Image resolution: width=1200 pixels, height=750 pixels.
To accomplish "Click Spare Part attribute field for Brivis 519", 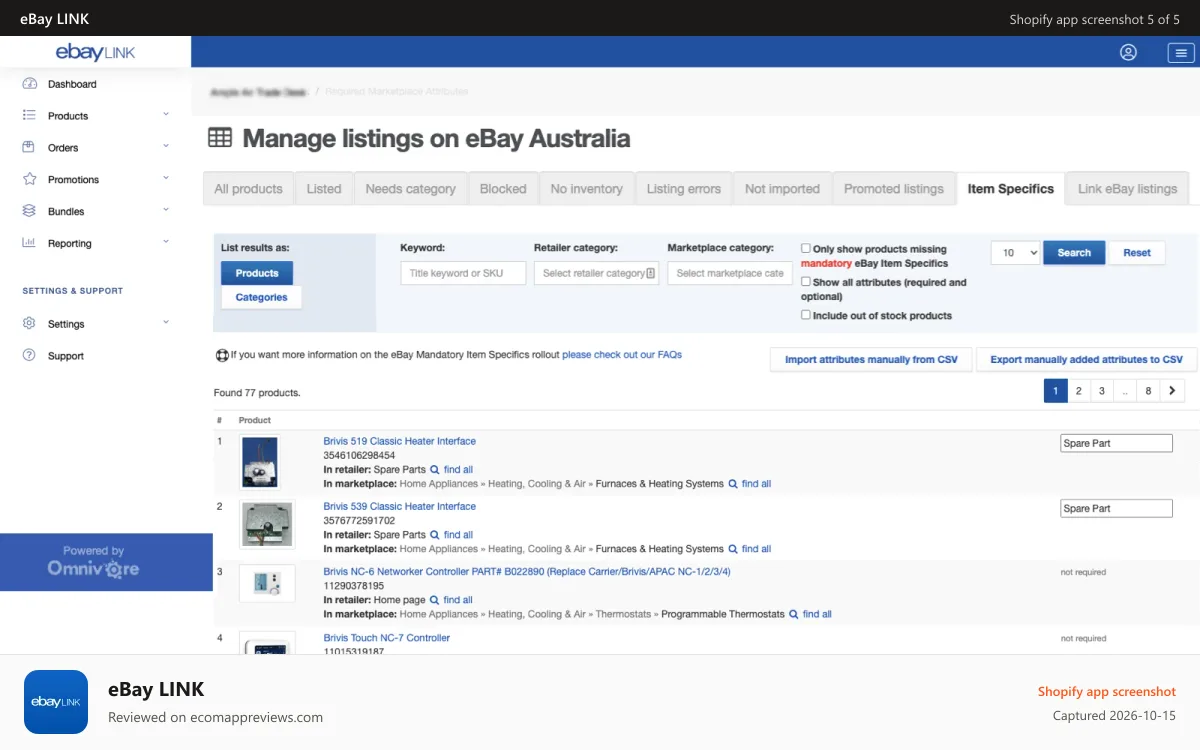I will click(x=1116, y=443).
